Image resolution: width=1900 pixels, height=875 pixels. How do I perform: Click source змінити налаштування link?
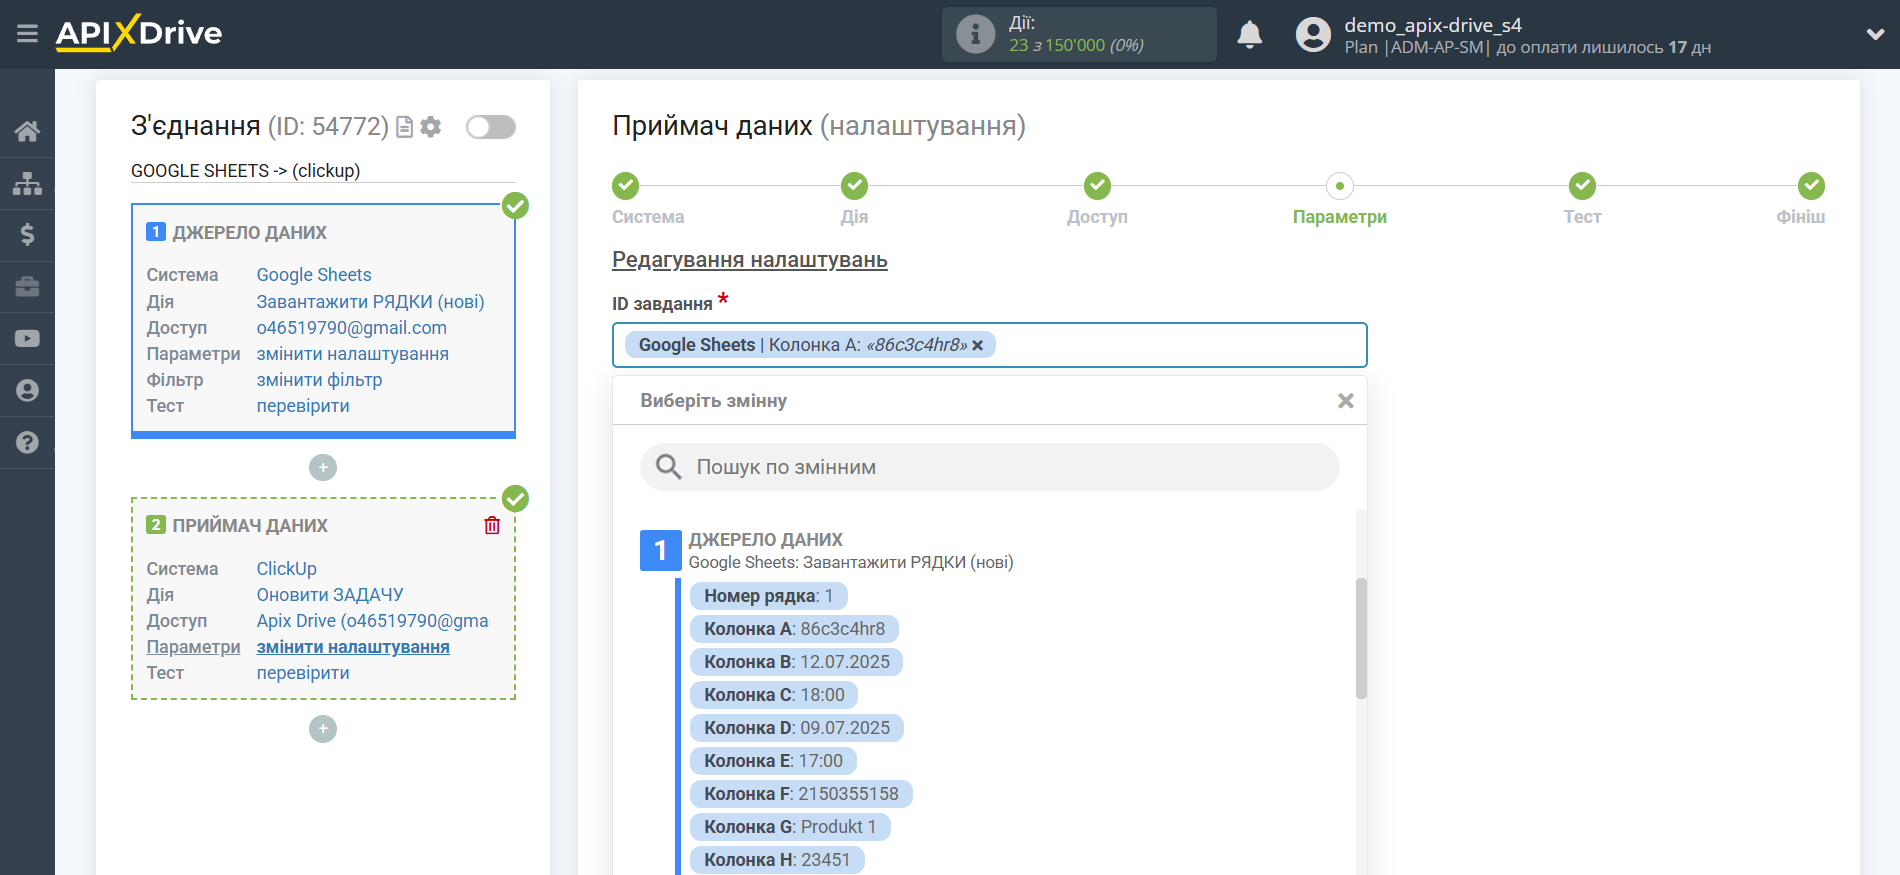[x=353, y=354]
